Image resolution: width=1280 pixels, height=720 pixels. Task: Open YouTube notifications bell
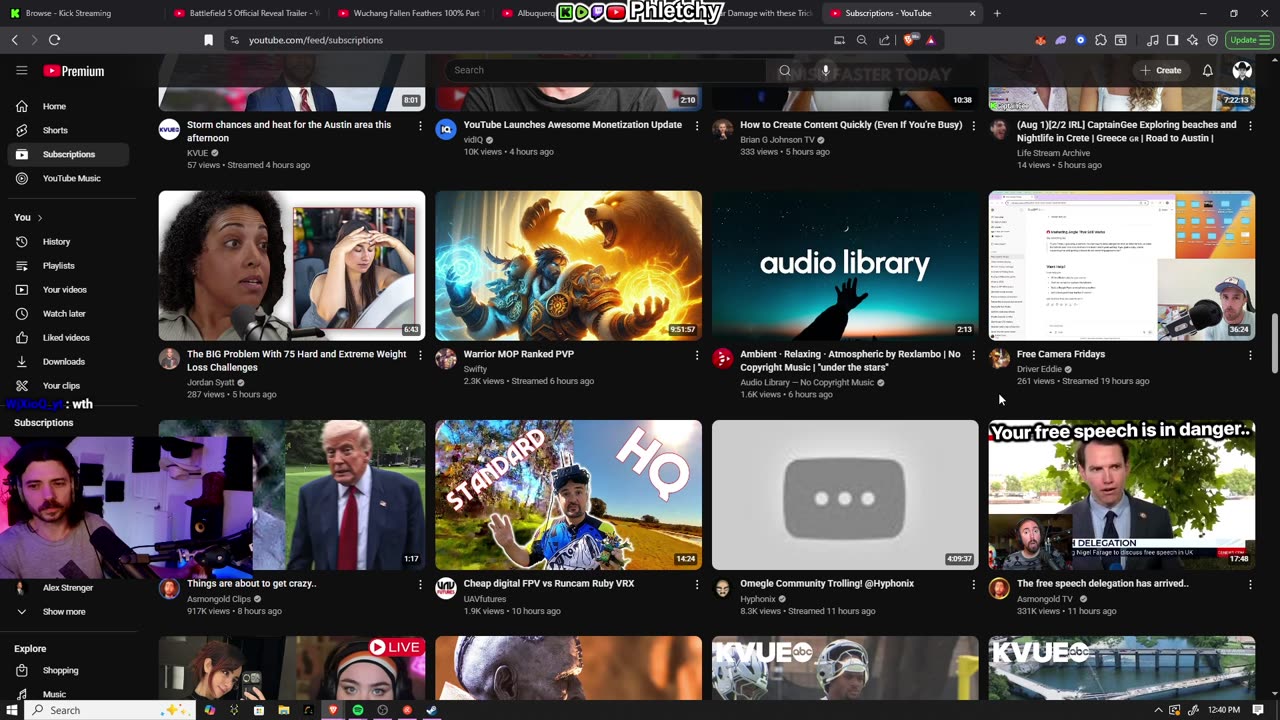[x=1207, y=70]
